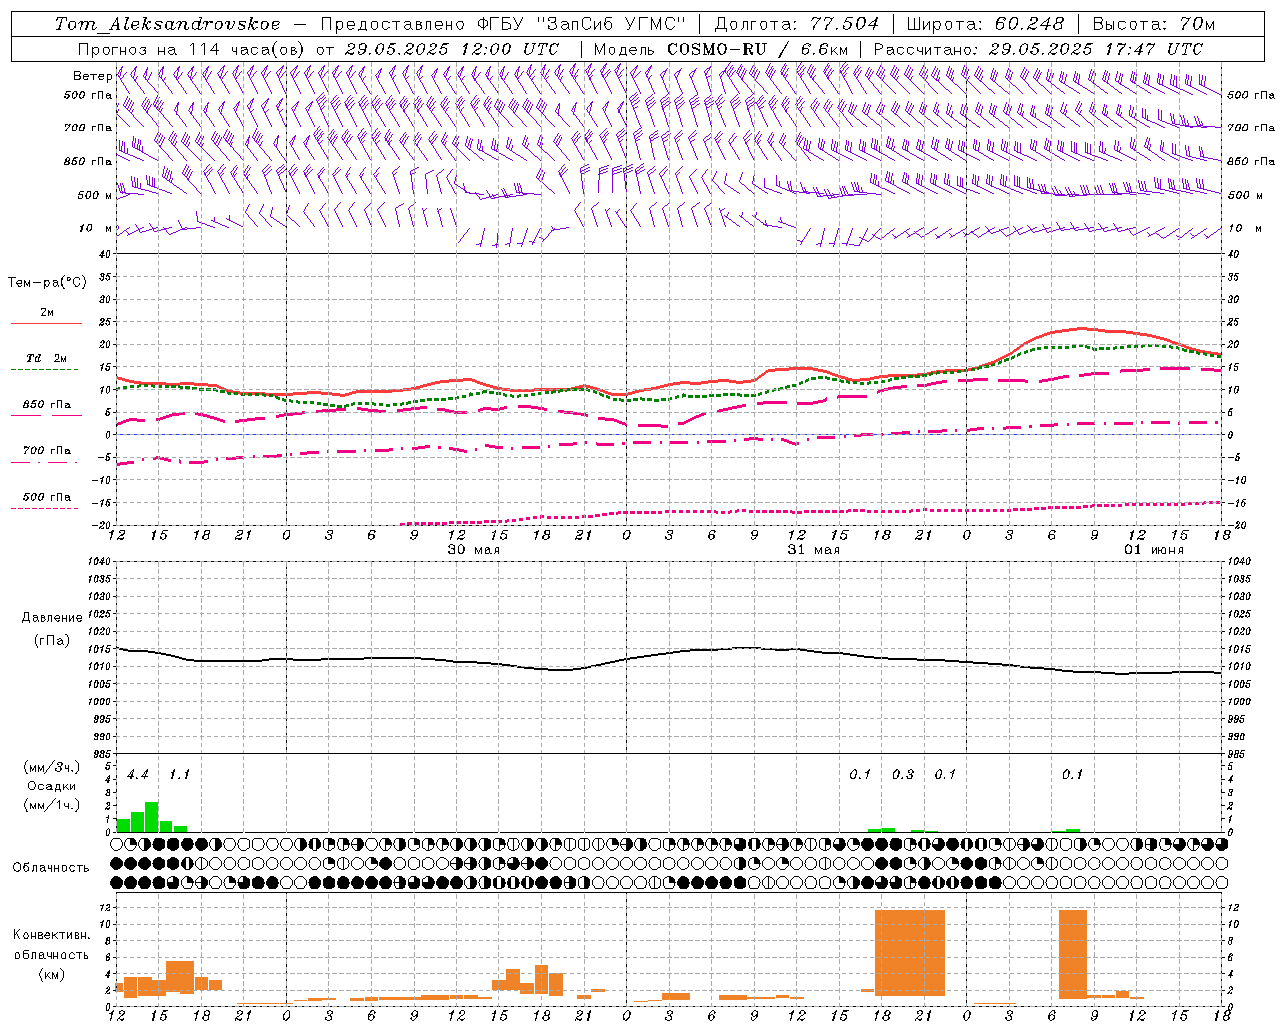Screen dimensions: 1280x1024
Task: Click the forecast start time 29.05.2025 12:00 UTC
Action: pyautogui.click(x=451, y=49)
